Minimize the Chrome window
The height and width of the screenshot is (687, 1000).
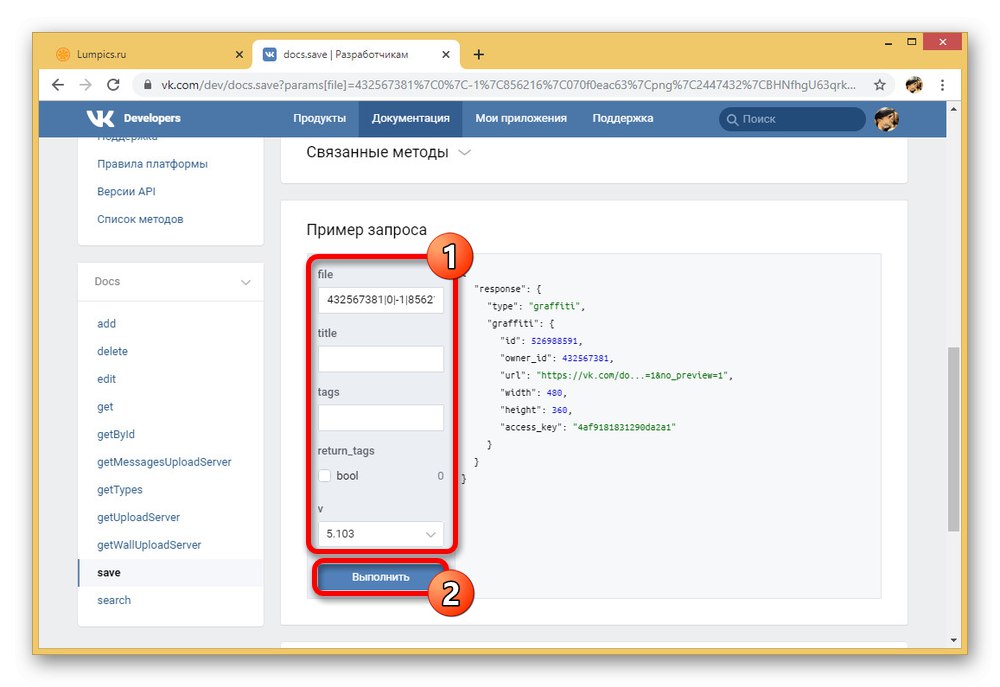(x=888, y=43)
